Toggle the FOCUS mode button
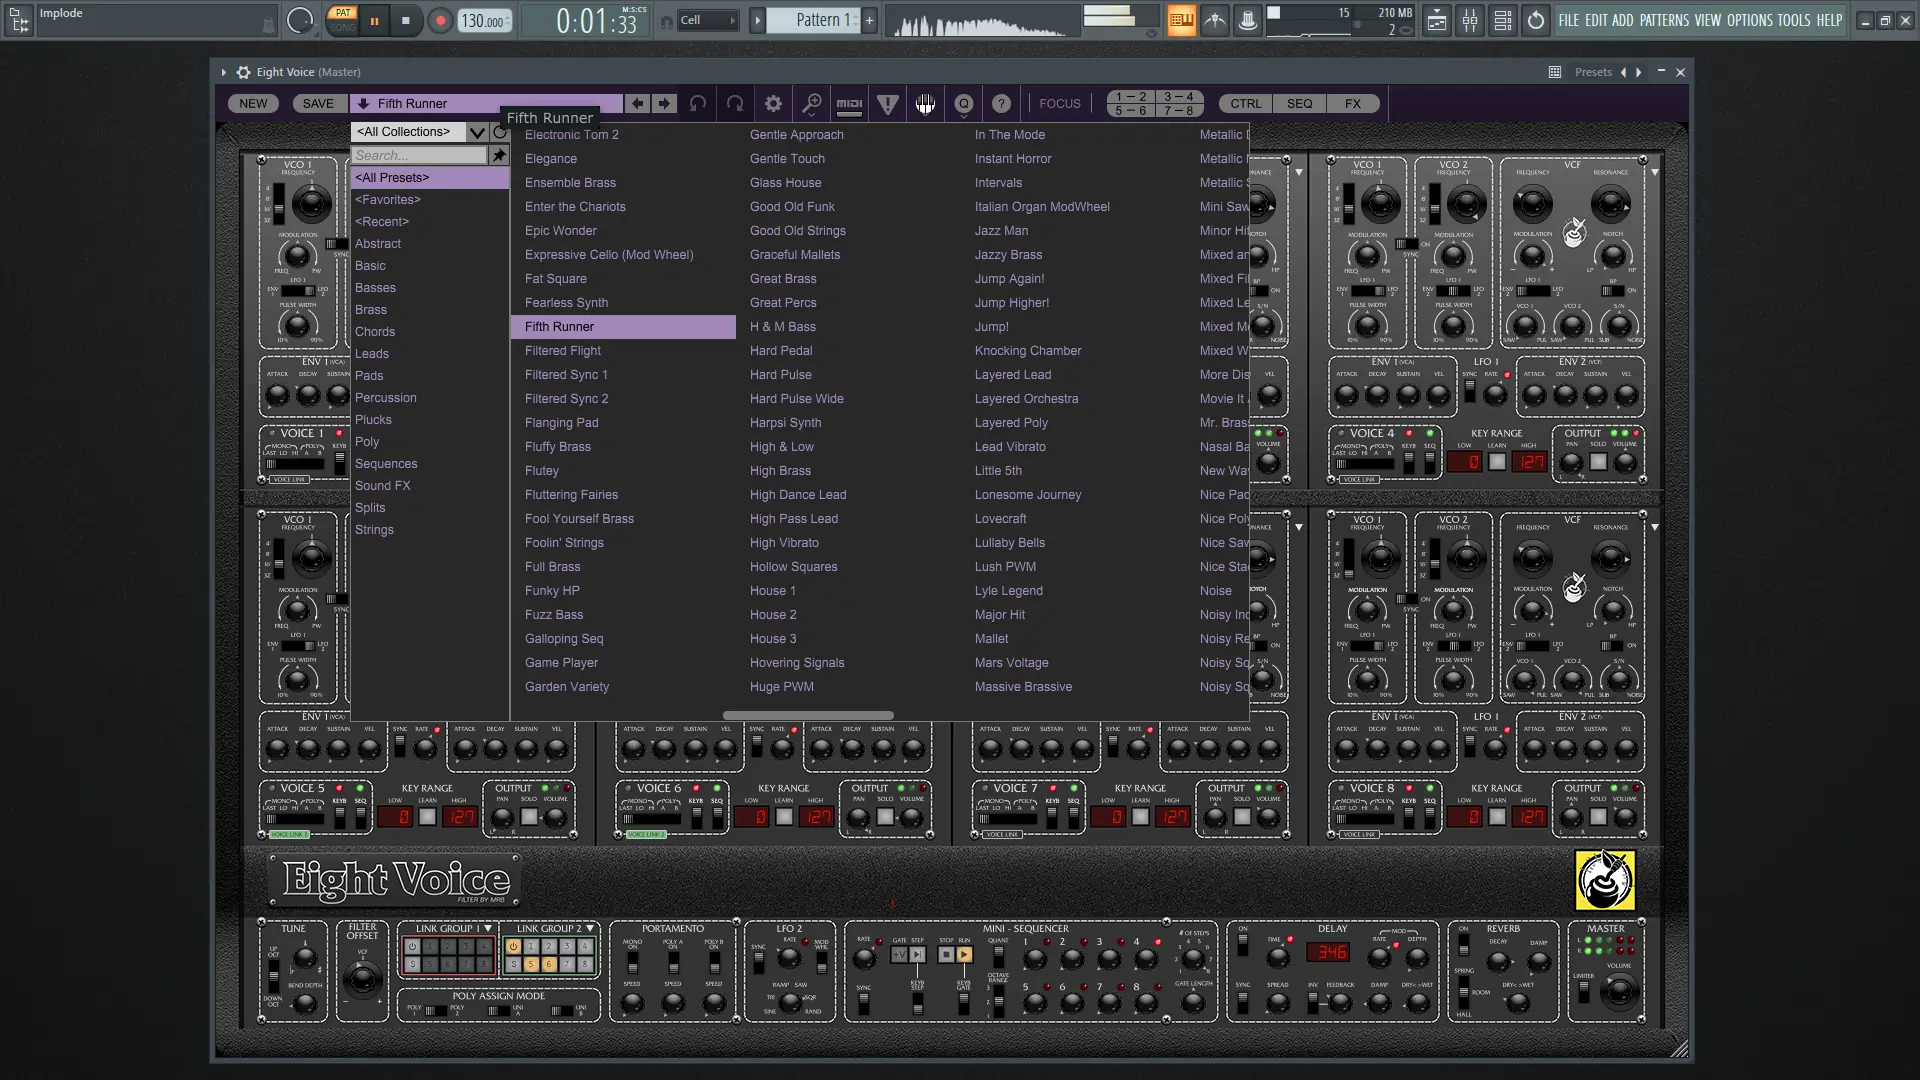 (1059, 103)
